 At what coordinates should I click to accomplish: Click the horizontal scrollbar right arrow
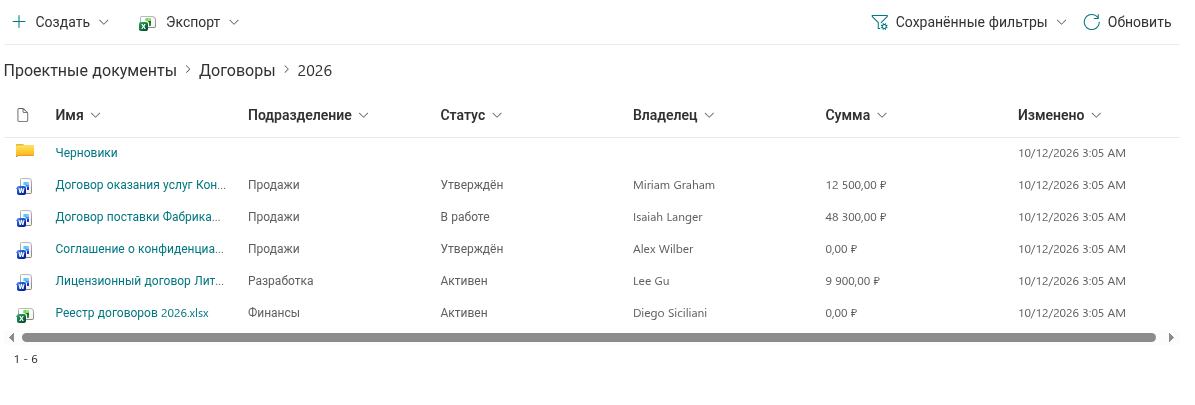click(1171, 337)
